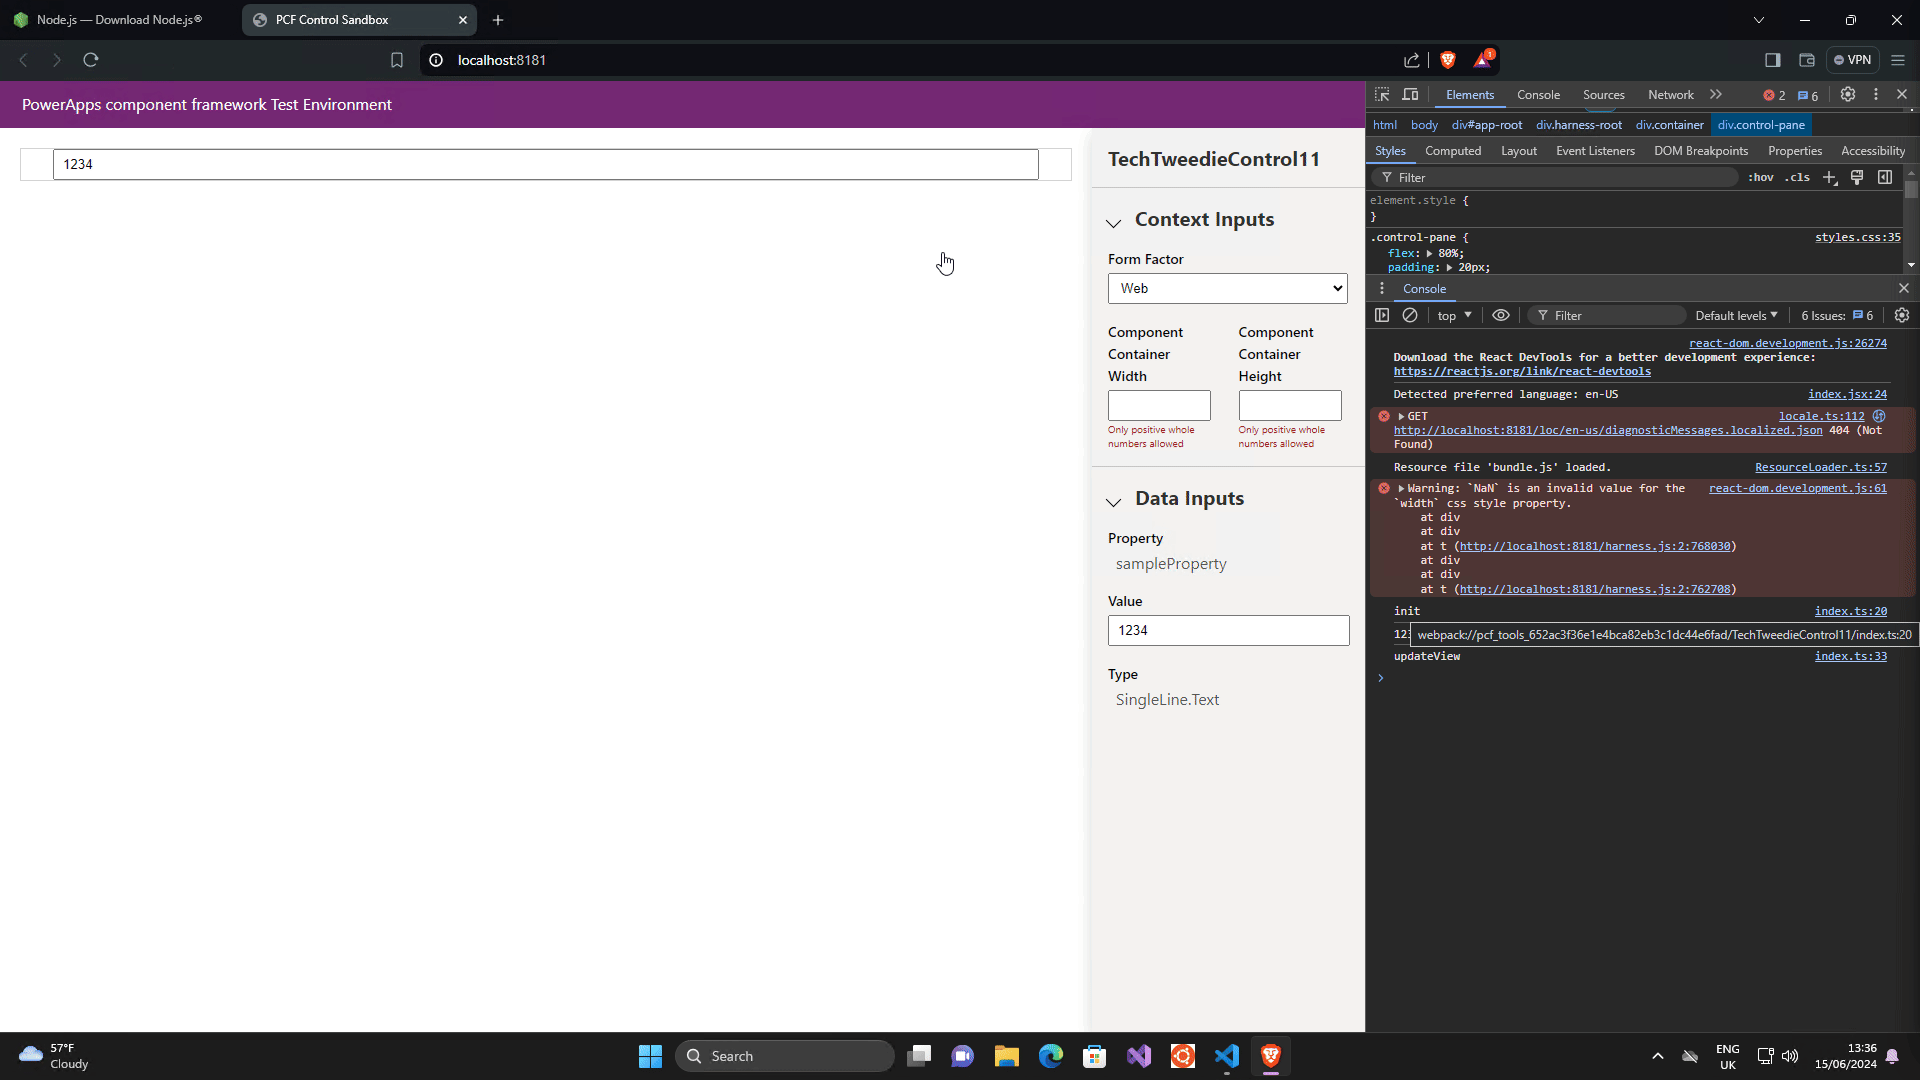Click the Component Container Width input field
1920x1080 pixels.
point(1158,405)
